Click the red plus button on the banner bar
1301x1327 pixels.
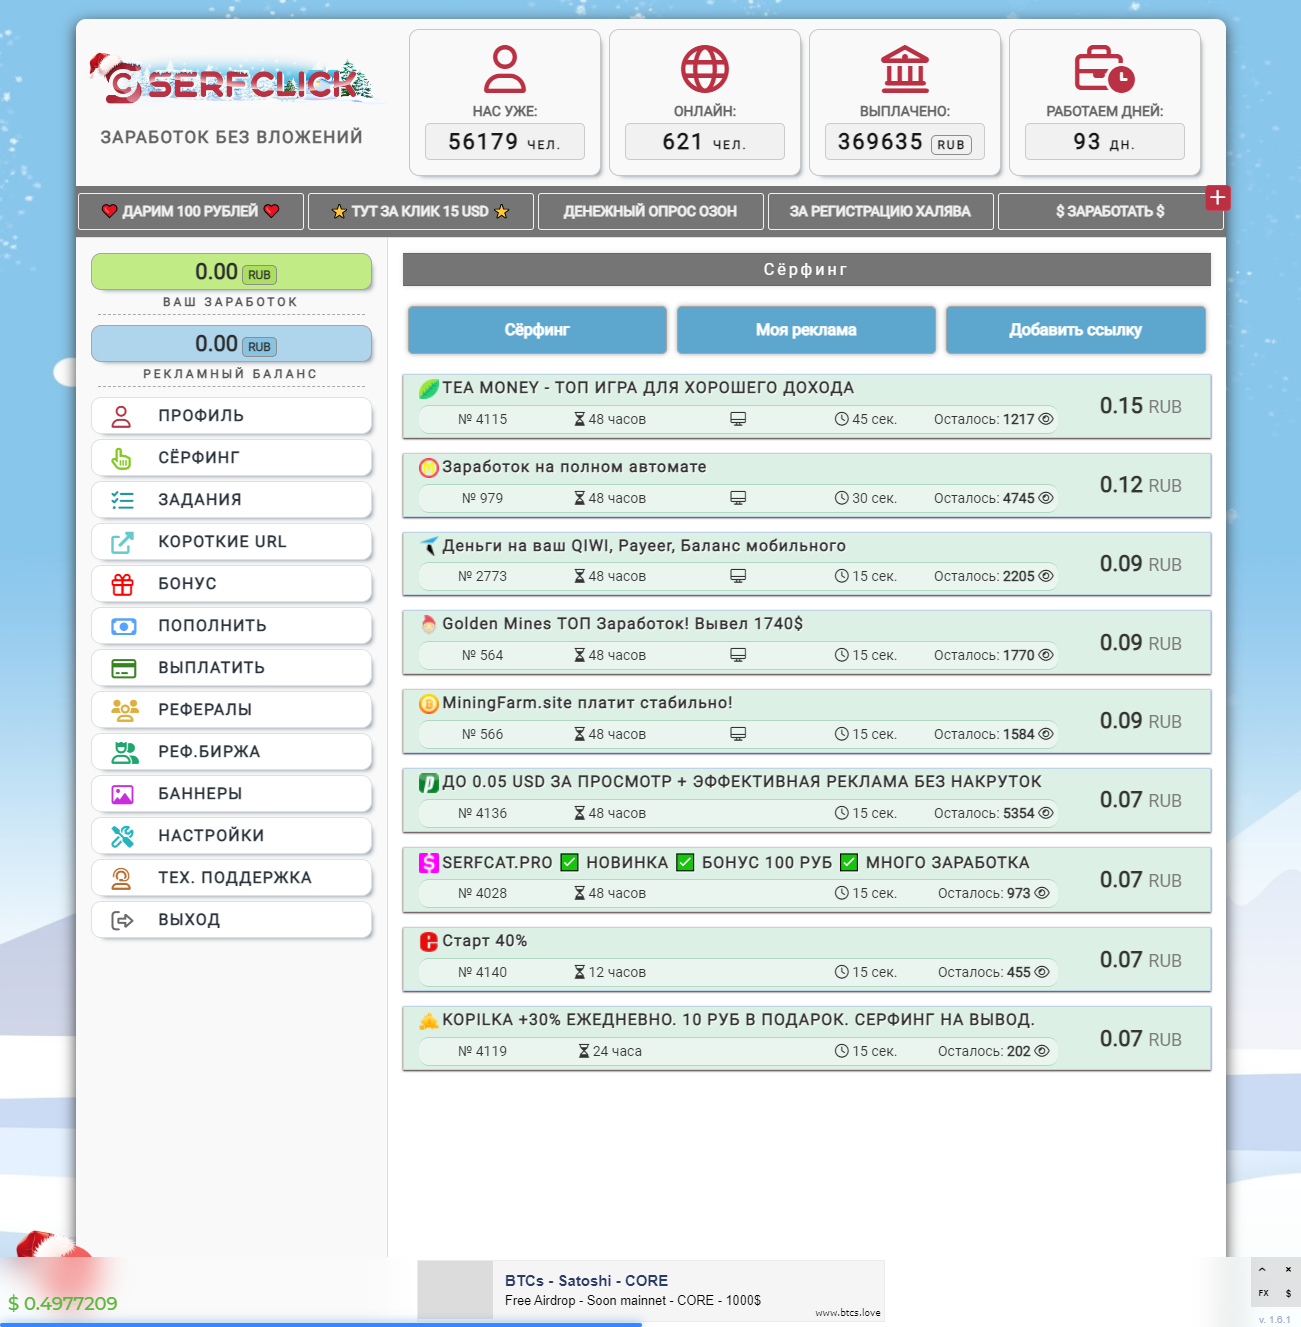(x=1217, y=198)
